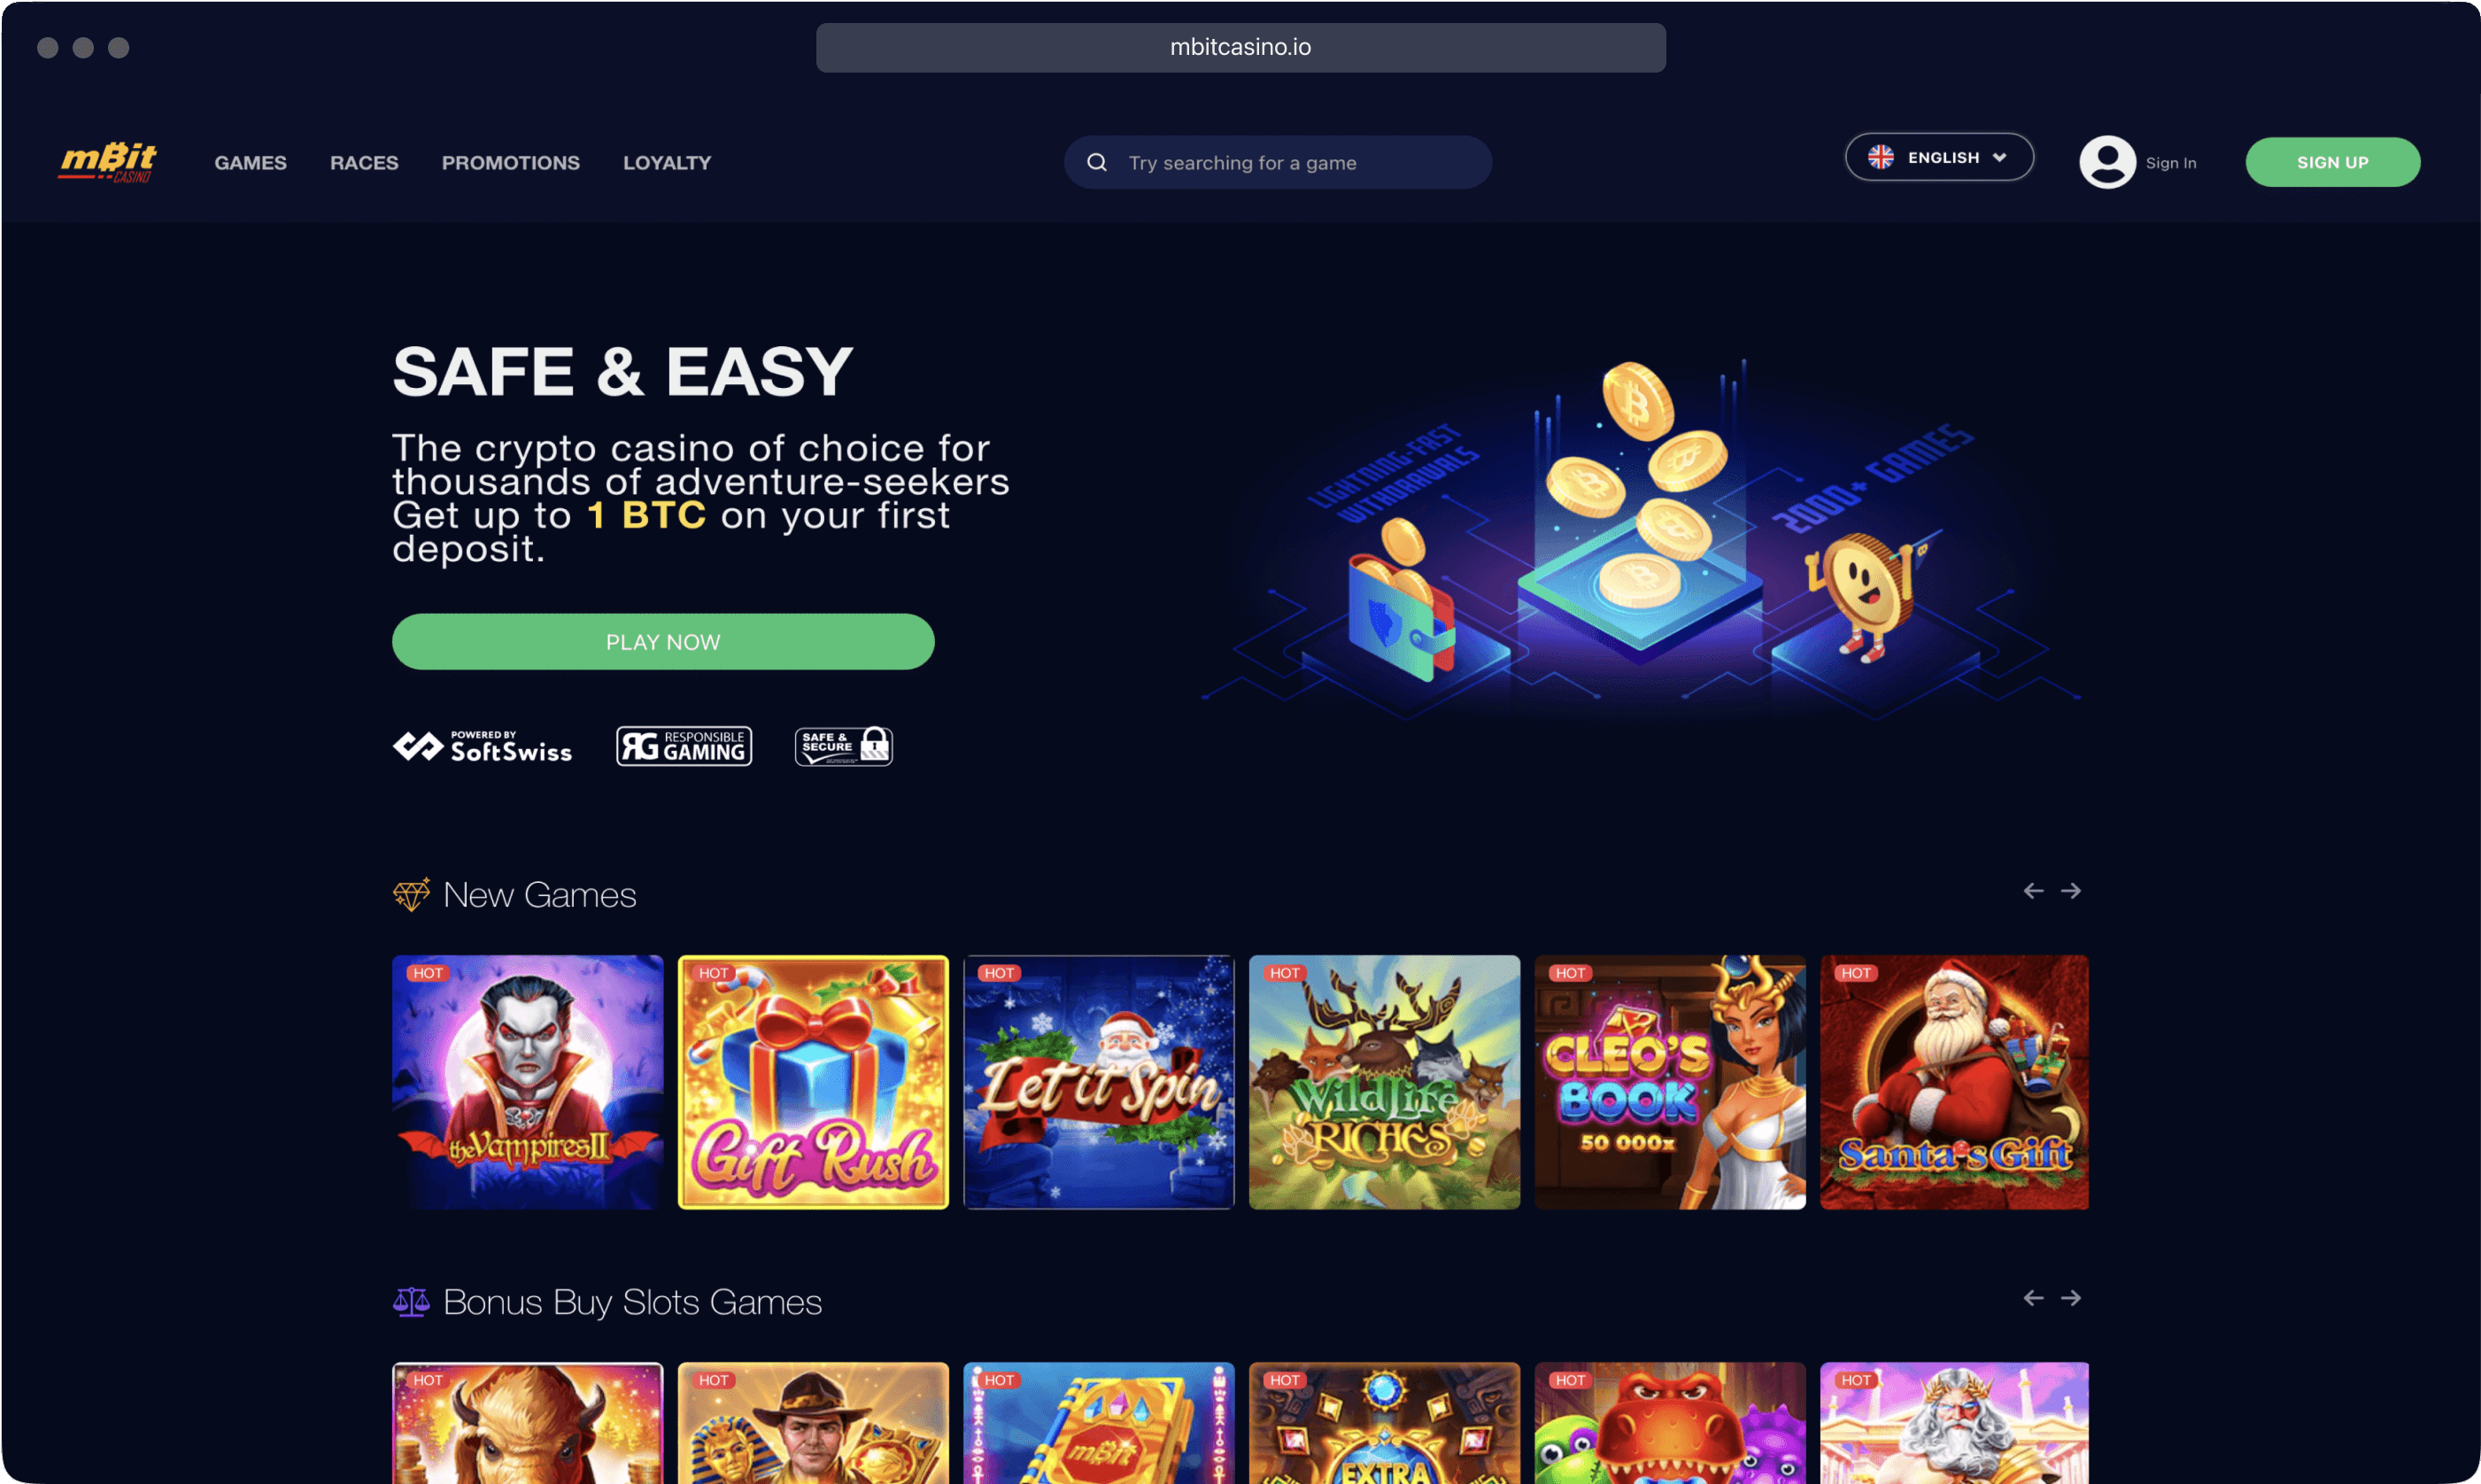Click the green Sign Up button

click(2332, 162)
